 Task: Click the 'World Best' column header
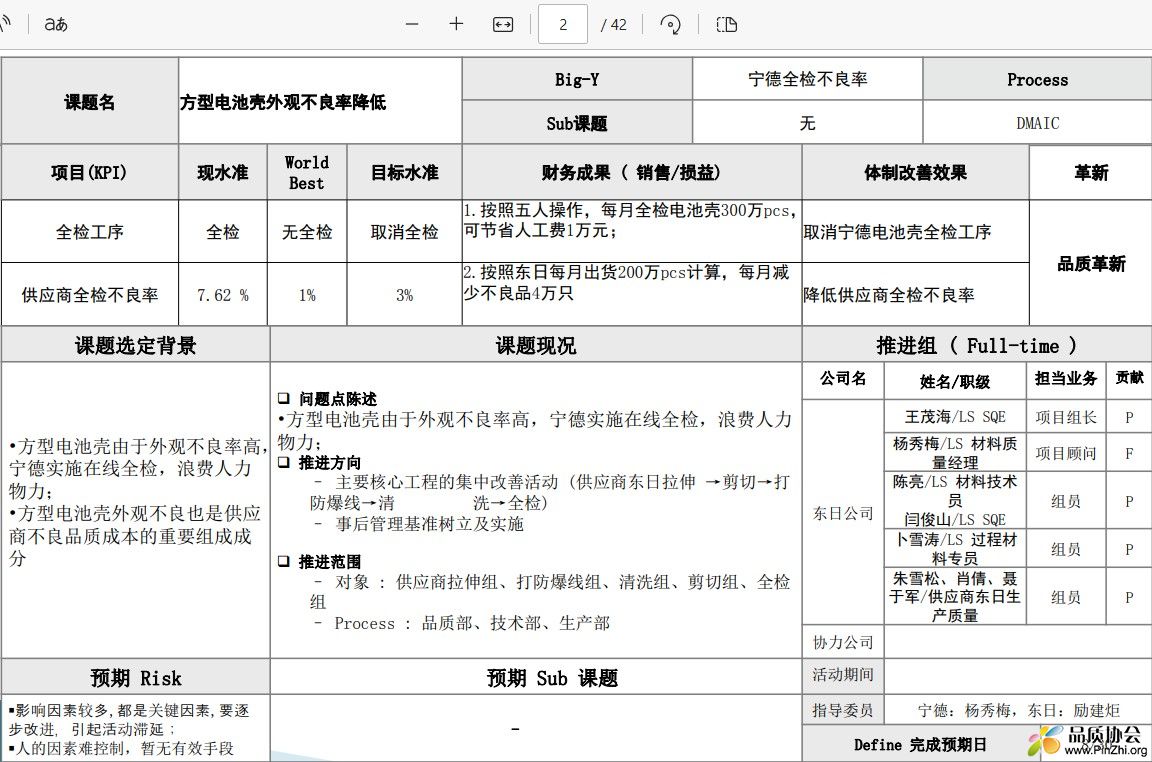pyautogui.click(x=306, y=173)
